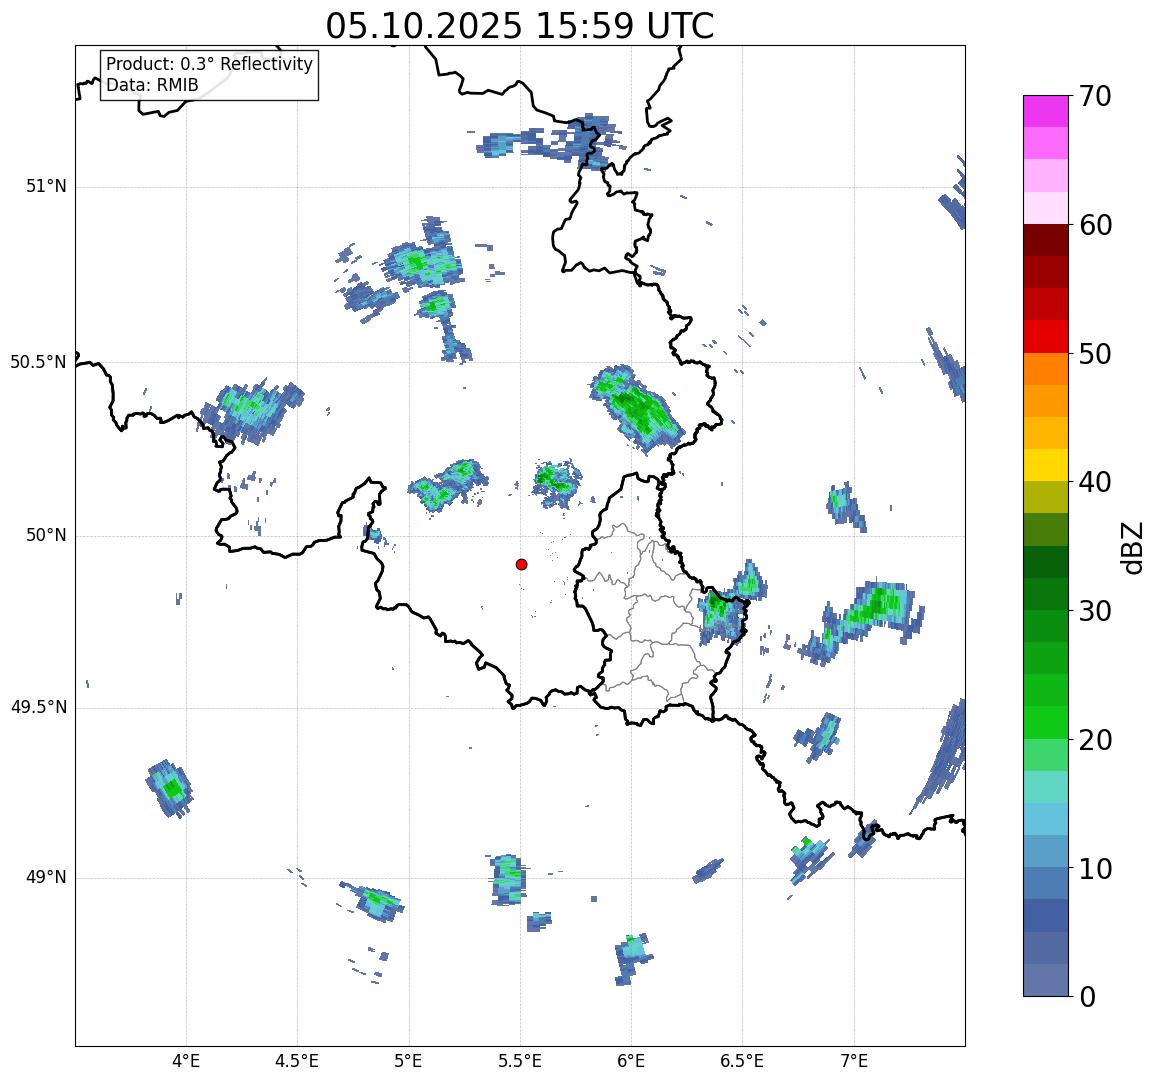Click the 50.5°N latitude label

coord(38,362)
